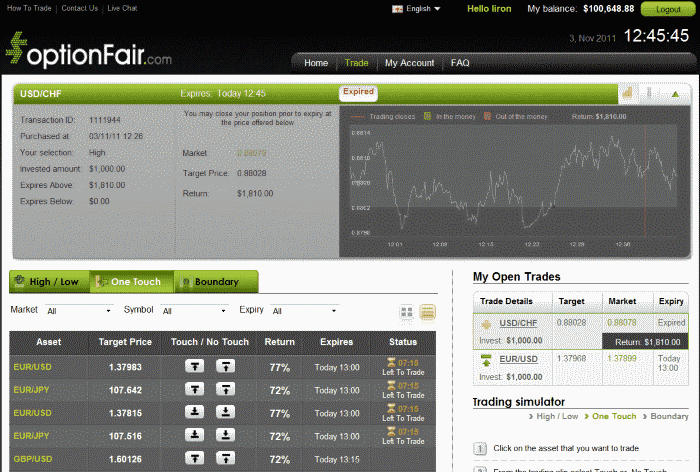The height and width of the screenshot is (472, 700).
Task: Open the Home menu
Action: click(x=316, y=63)
